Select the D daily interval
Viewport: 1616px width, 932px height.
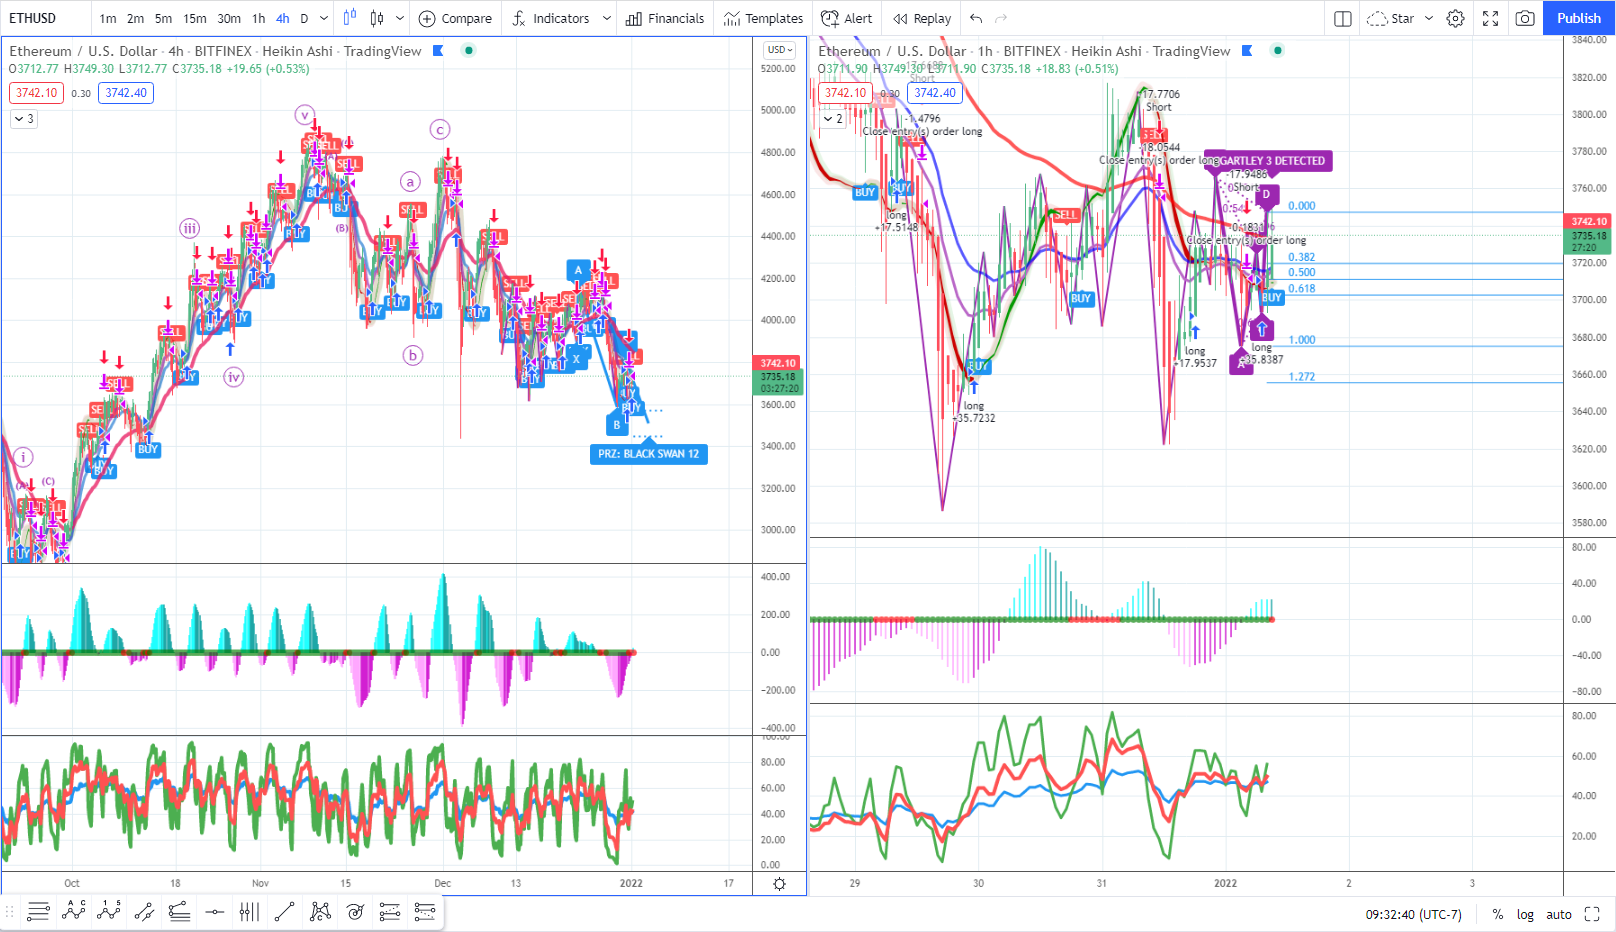point(304,18)
